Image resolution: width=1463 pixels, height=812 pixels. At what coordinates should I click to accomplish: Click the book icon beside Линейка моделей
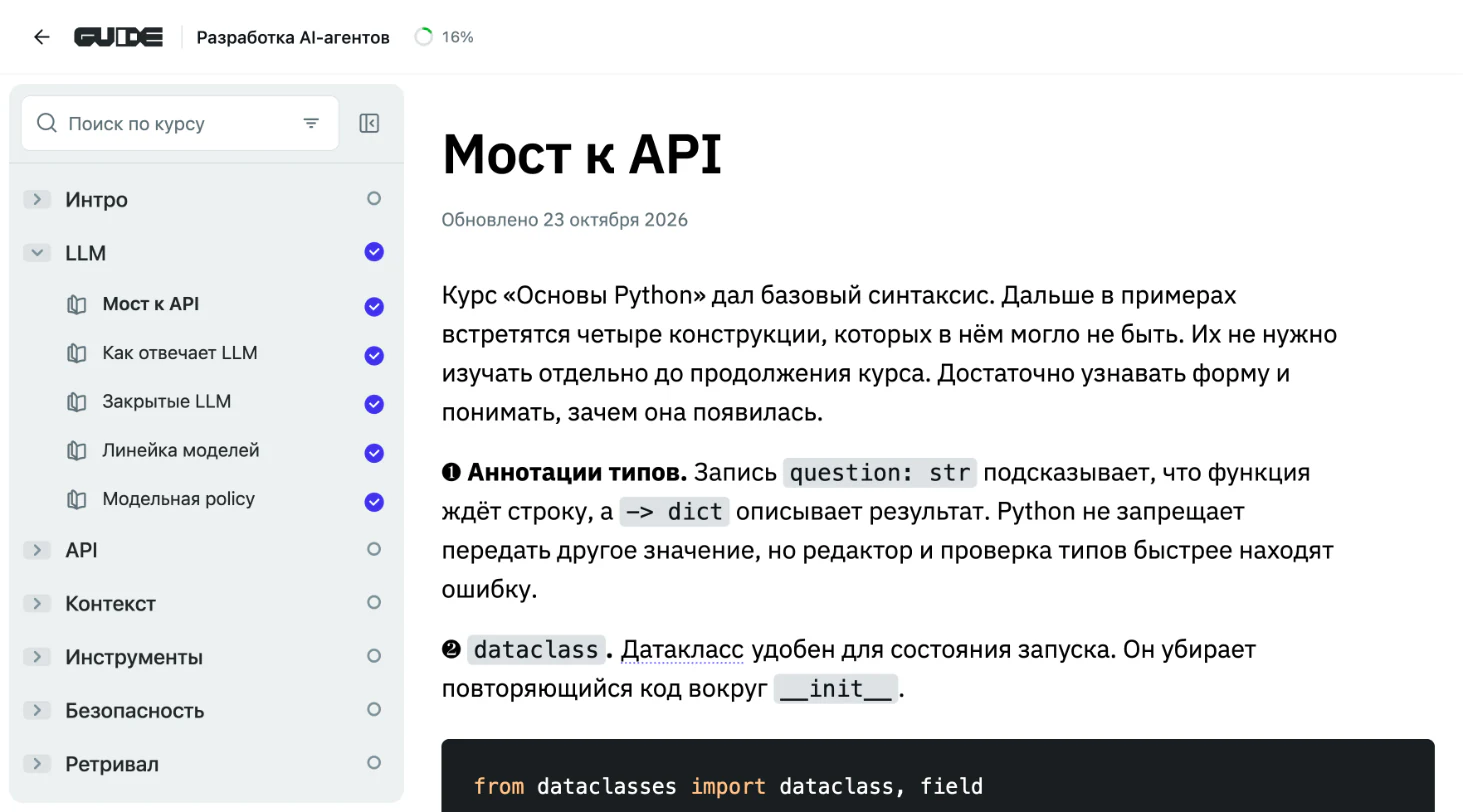click(77, 451)
